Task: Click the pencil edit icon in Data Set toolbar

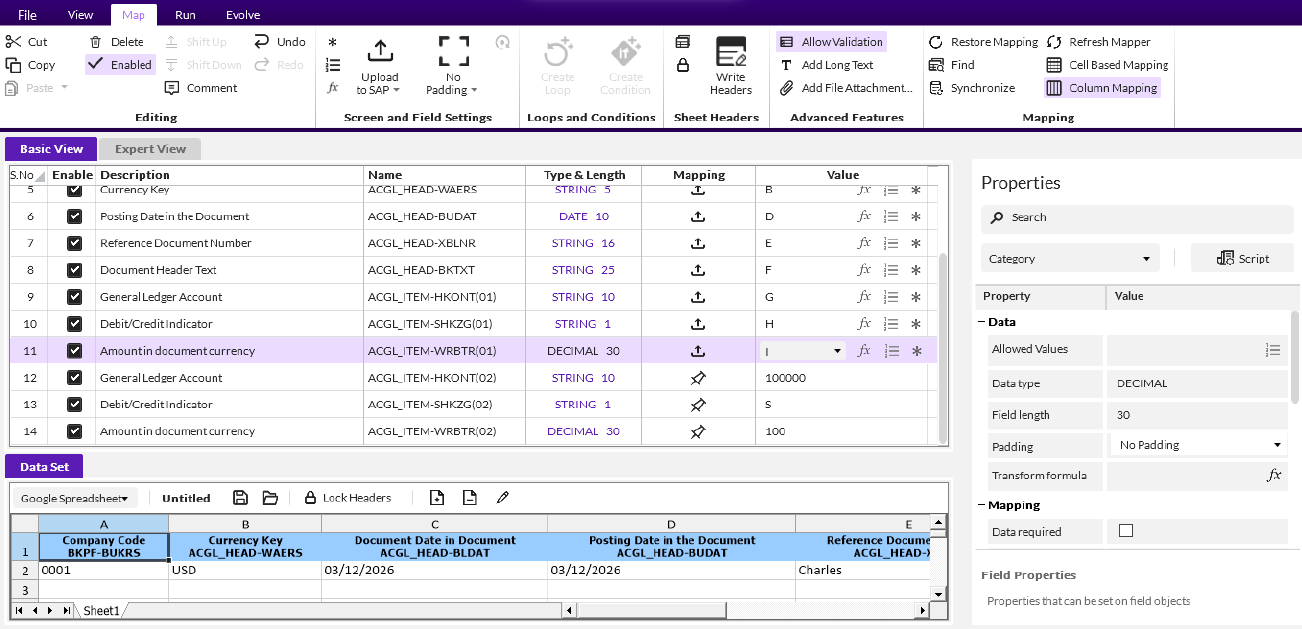Action: 503,498
